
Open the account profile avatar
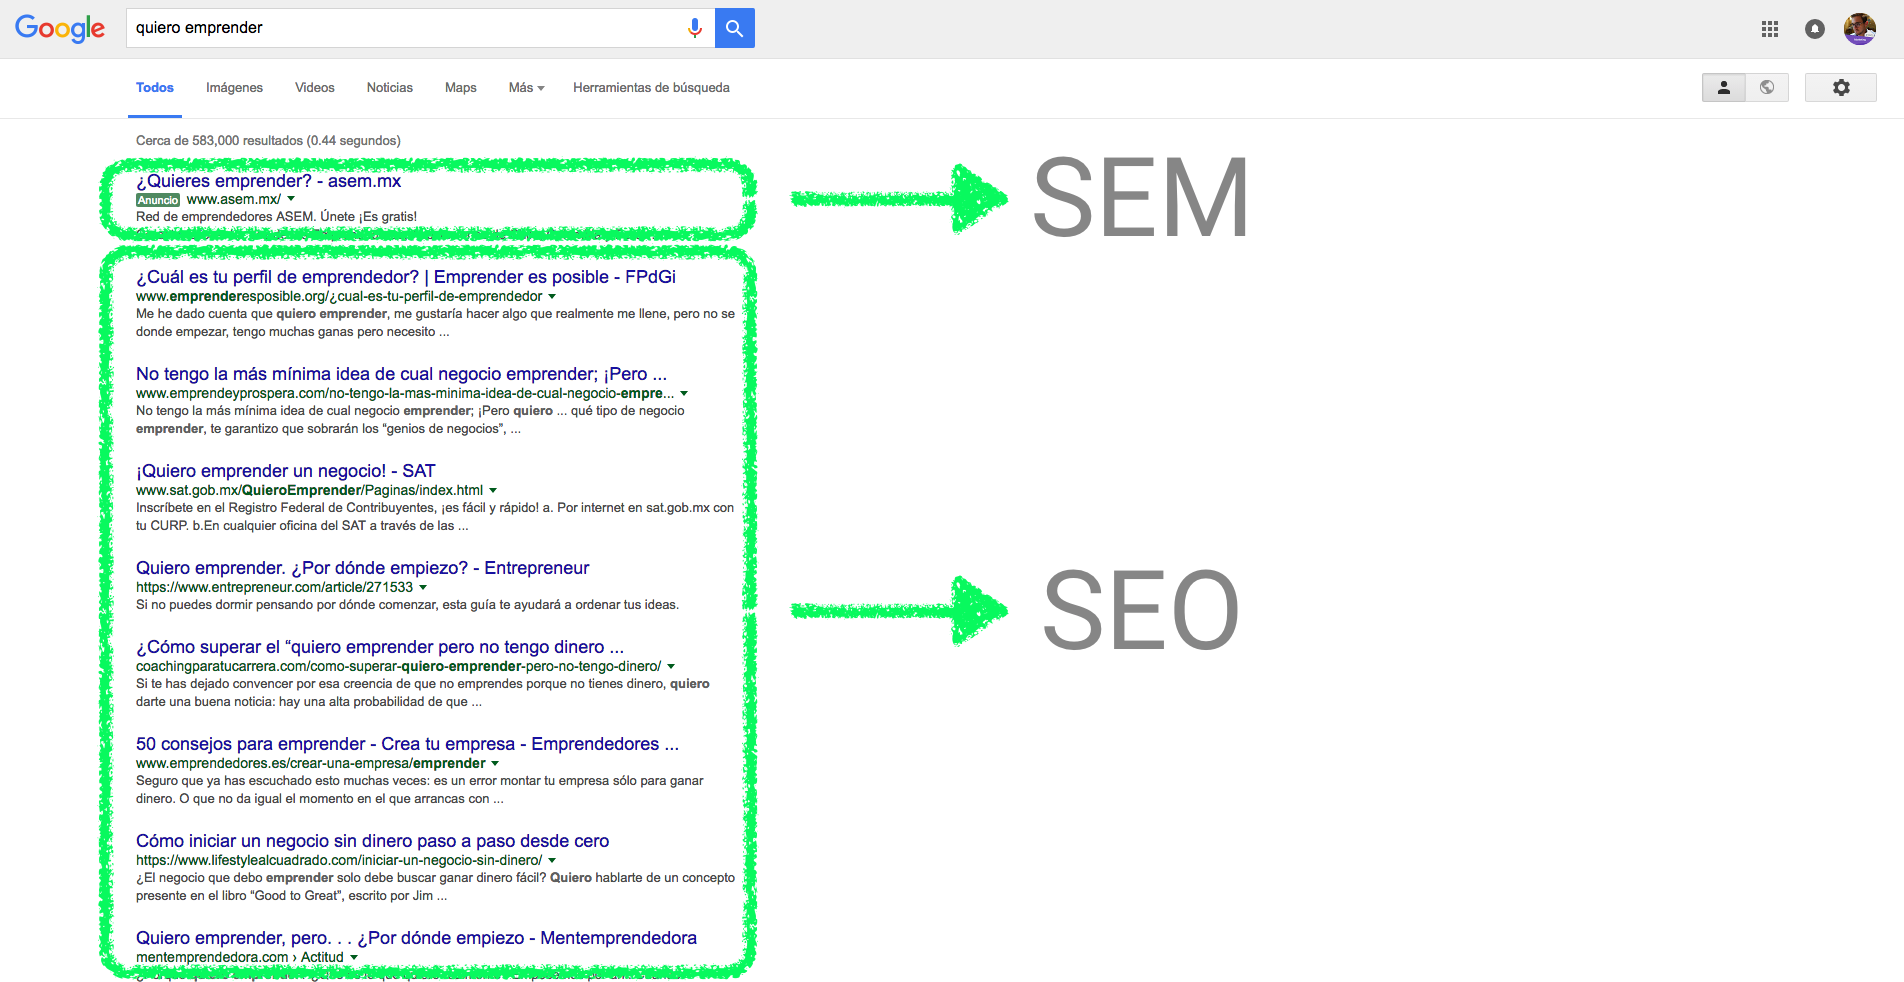[1860, 29]
